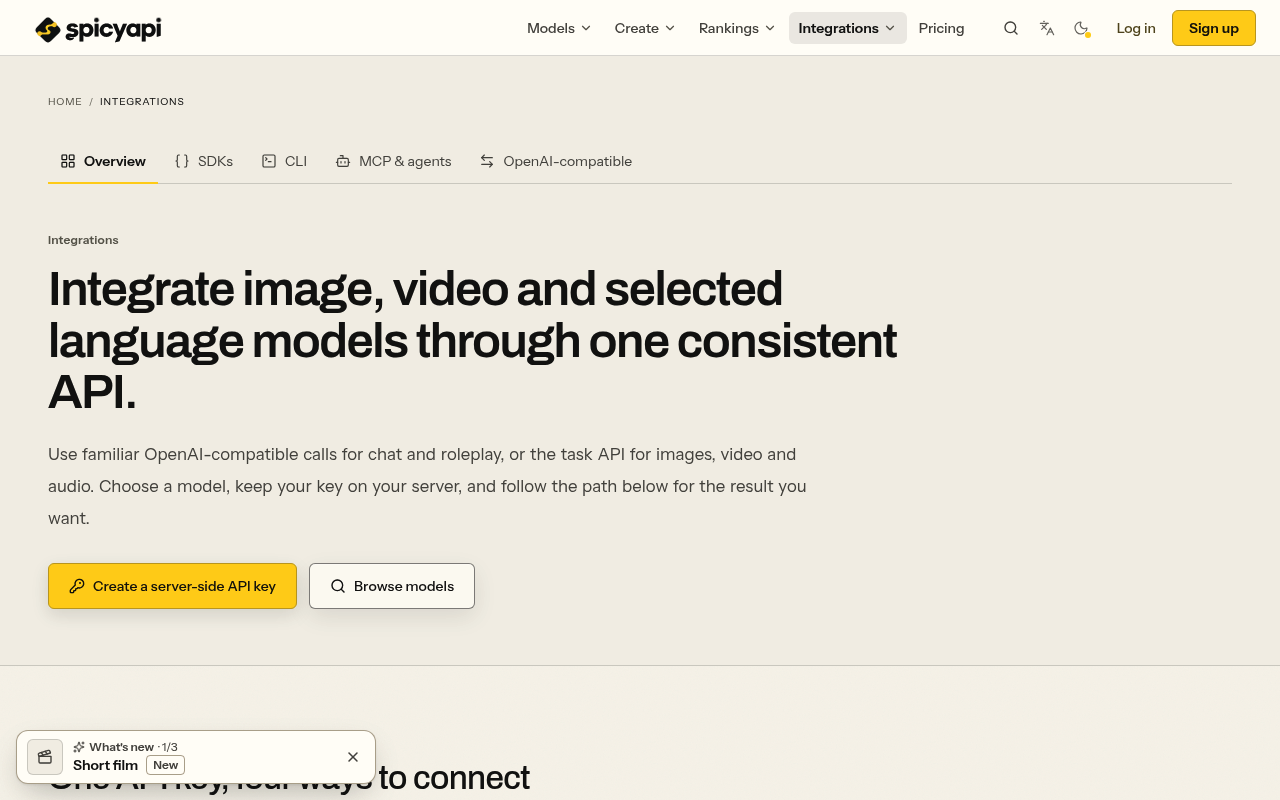Image resolution: width=1280 pixels, height=800 pixels.
Task: Click the Sign up button
Action: [x=1214, y=28]
